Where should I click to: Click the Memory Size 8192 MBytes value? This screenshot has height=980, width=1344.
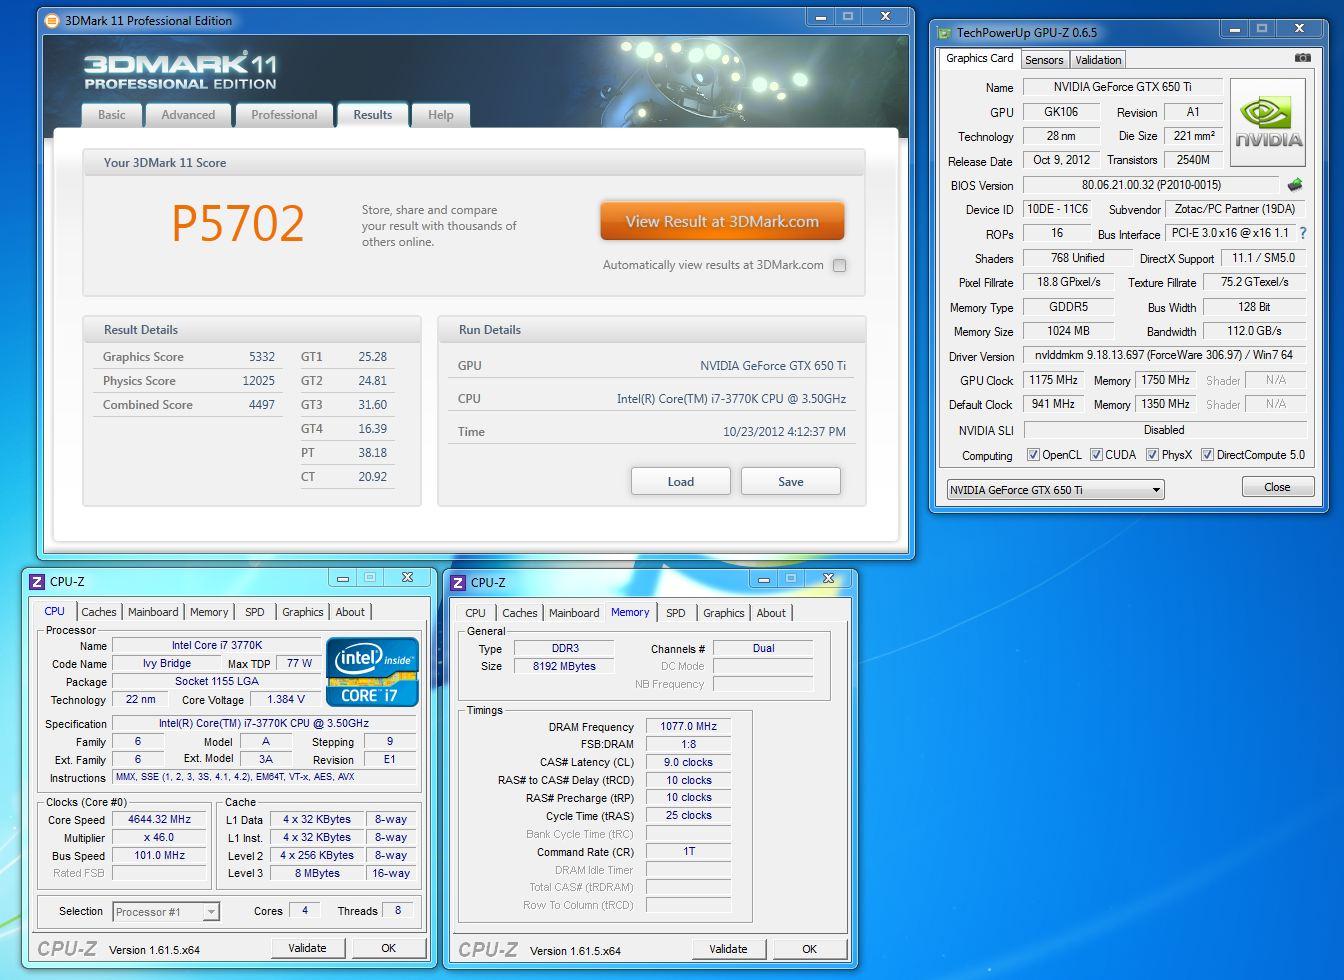pyautogui.click(x=564, y=666)
